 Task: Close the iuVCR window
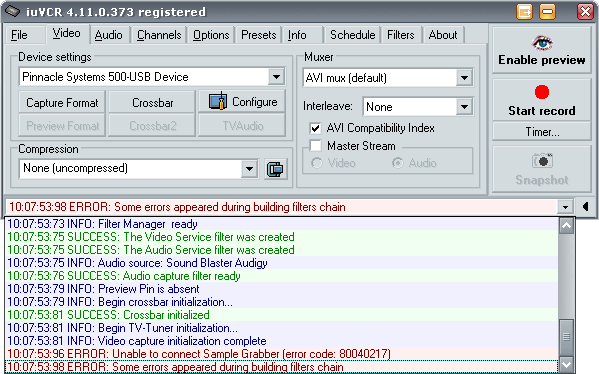[585, 11]
